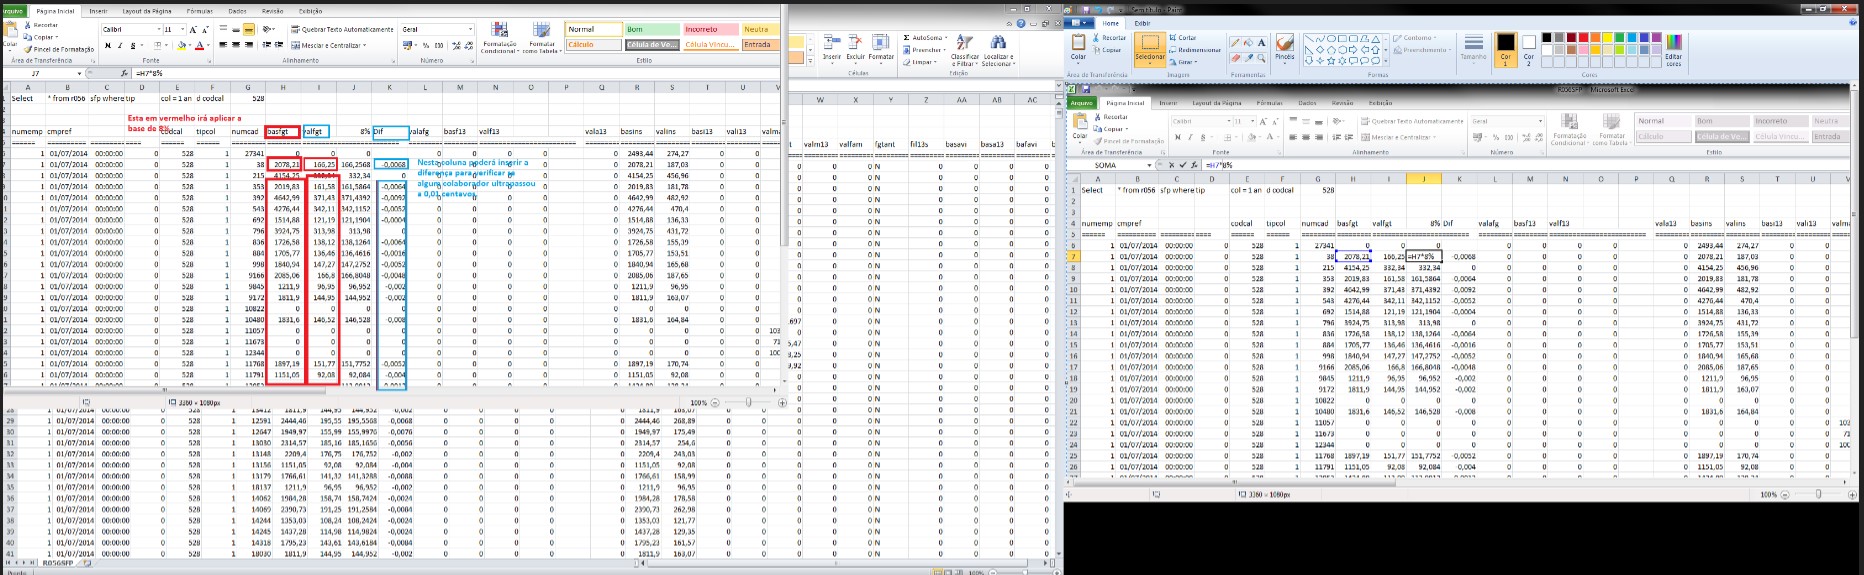This screenshot has height=575, width=1864.
Task: Expand the Girar rotate dropdown in Paint
Action: click(x=1188, y=62)
